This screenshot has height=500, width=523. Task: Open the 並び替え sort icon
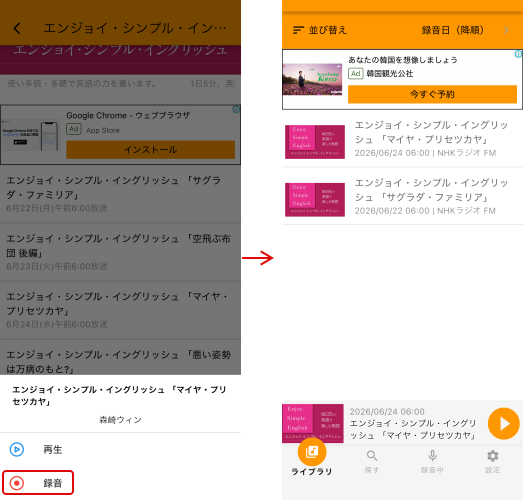pos(298,30)
